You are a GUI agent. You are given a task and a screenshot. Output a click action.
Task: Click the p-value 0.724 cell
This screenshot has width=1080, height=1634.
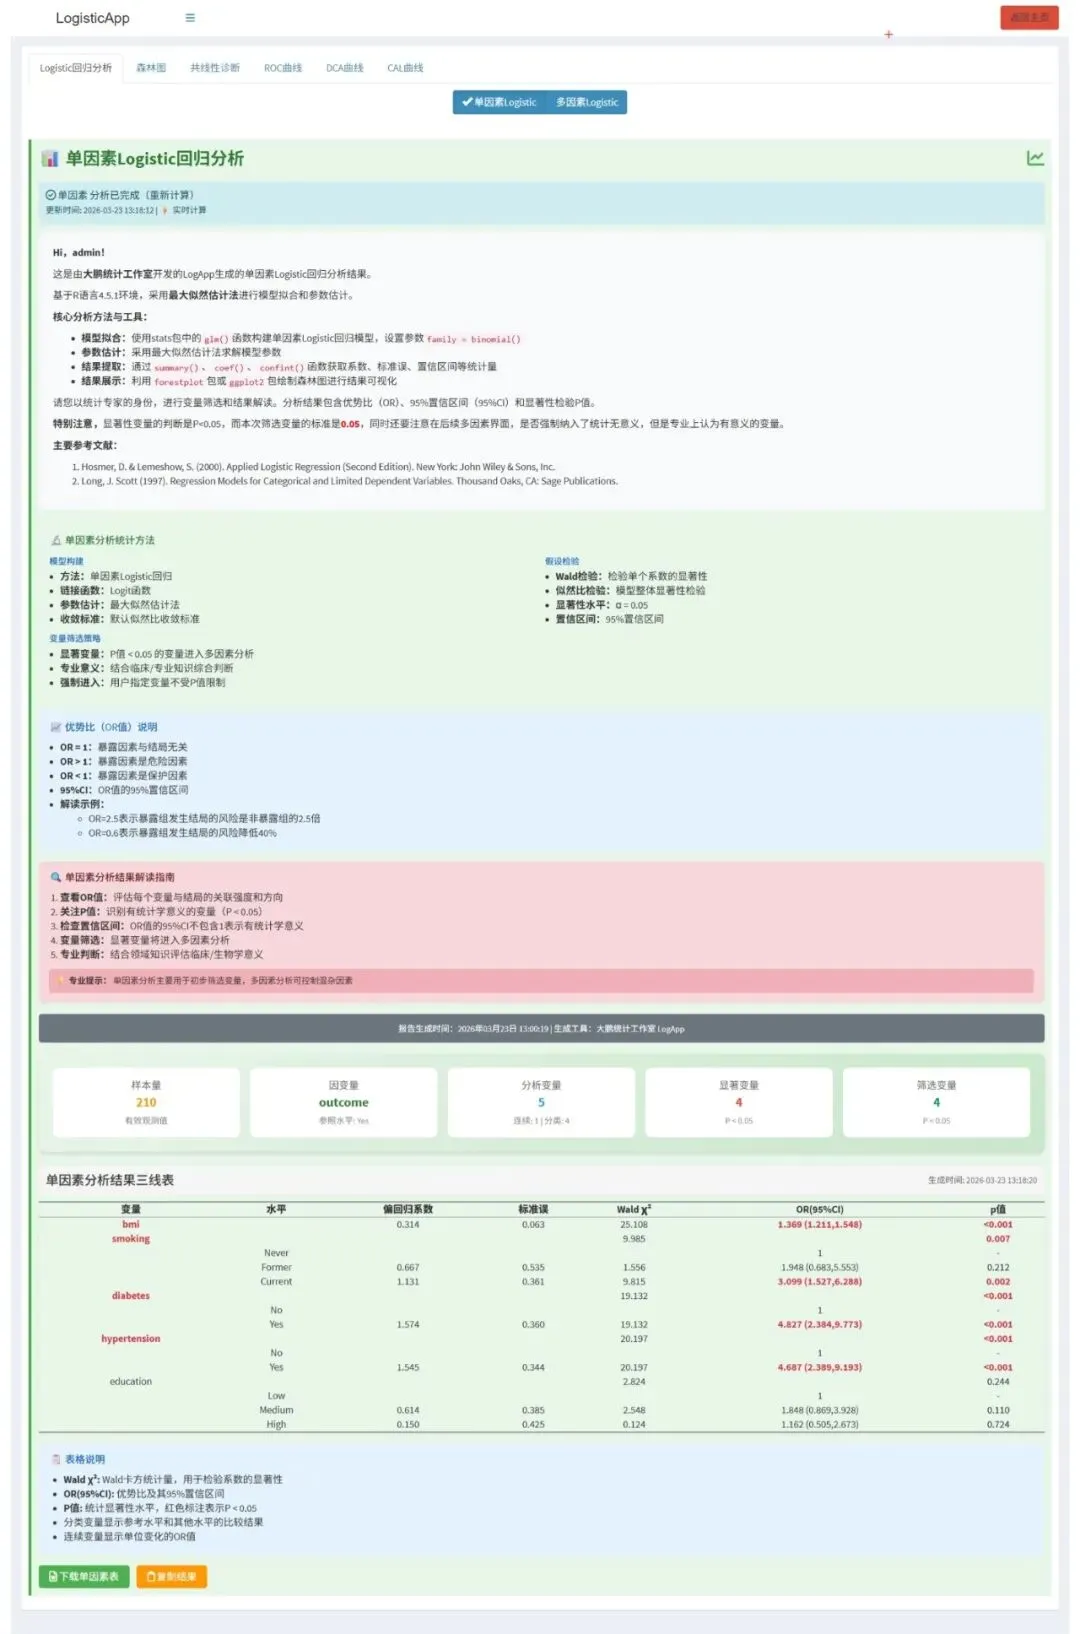tap(998, 1424)
